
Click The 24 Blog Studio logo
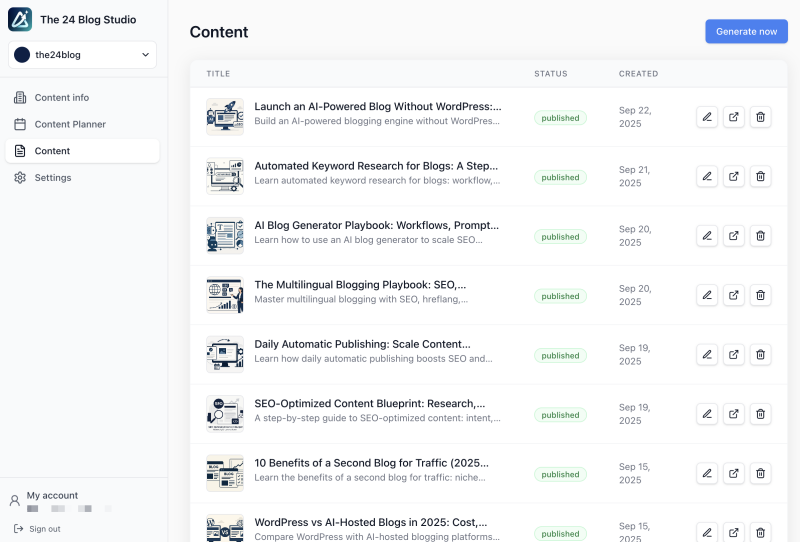pos(20,19)
